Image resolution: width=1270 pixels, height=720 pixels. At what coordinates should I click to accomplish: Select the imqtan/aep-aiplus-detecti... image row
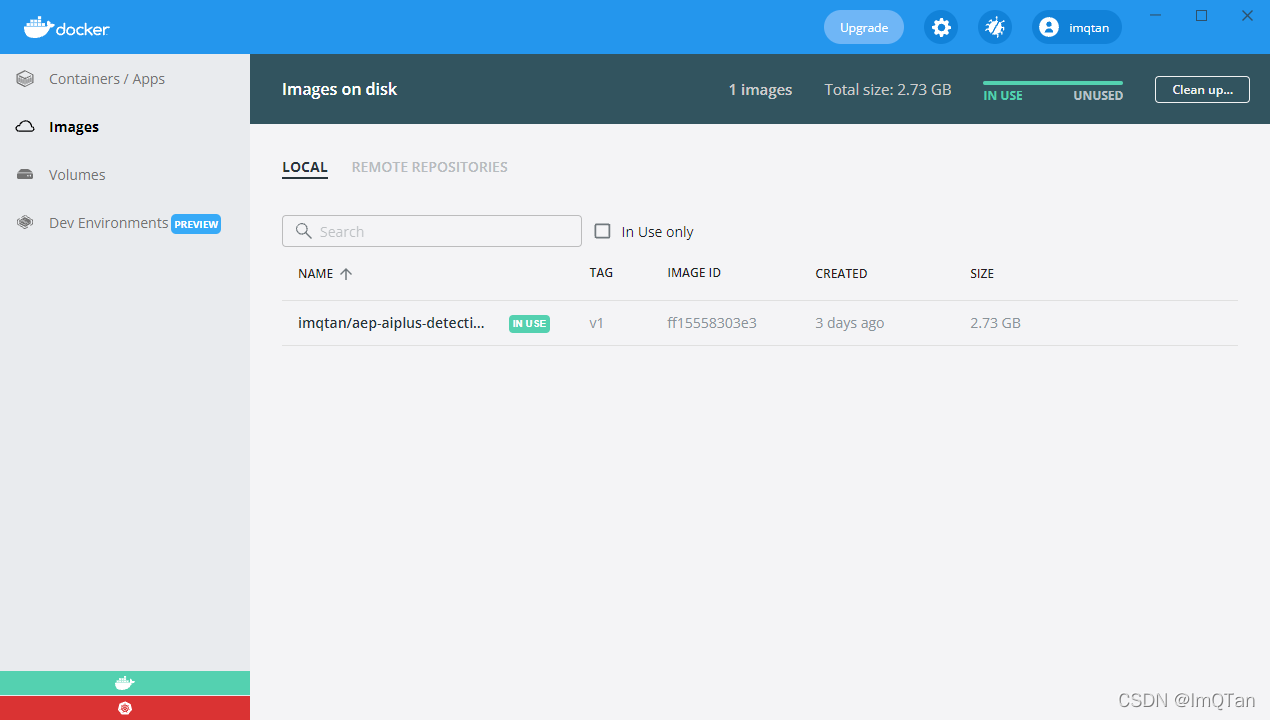[760, 323]
